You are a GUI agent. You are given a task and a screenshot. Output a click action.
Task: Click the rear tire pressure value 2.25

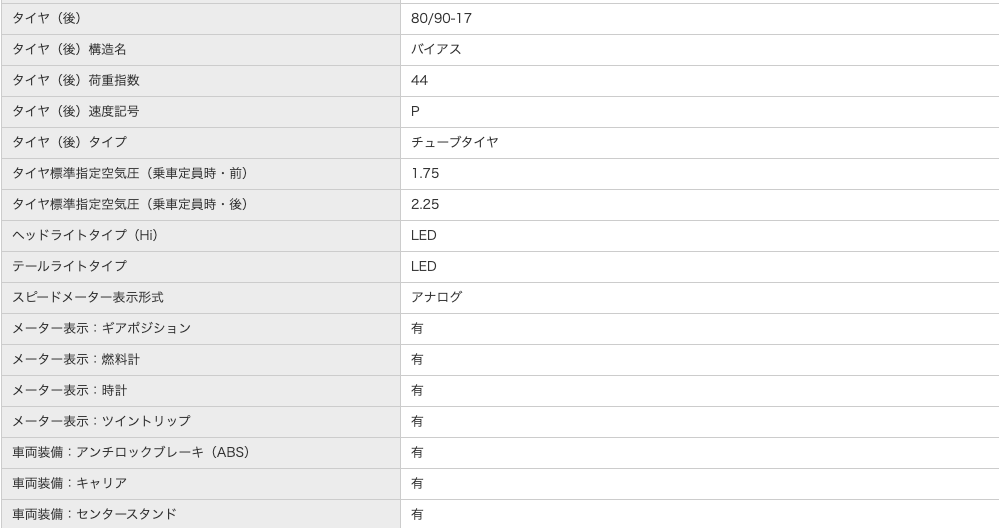click(425, 205)
